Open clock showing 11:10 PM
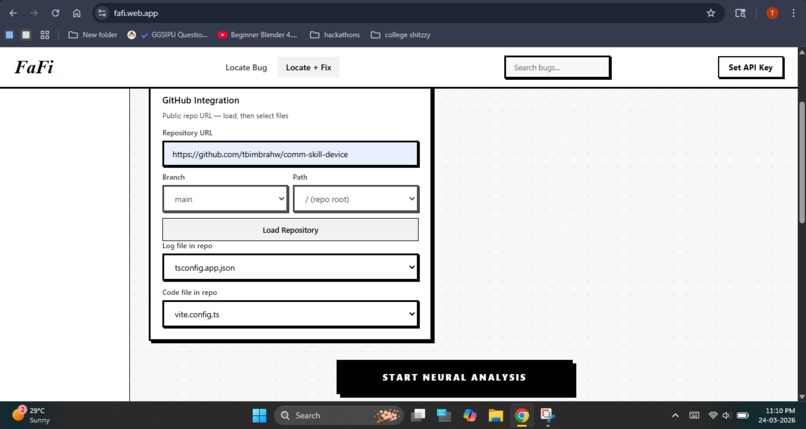Viewport: 806px width, 429px height. [777, 415]
